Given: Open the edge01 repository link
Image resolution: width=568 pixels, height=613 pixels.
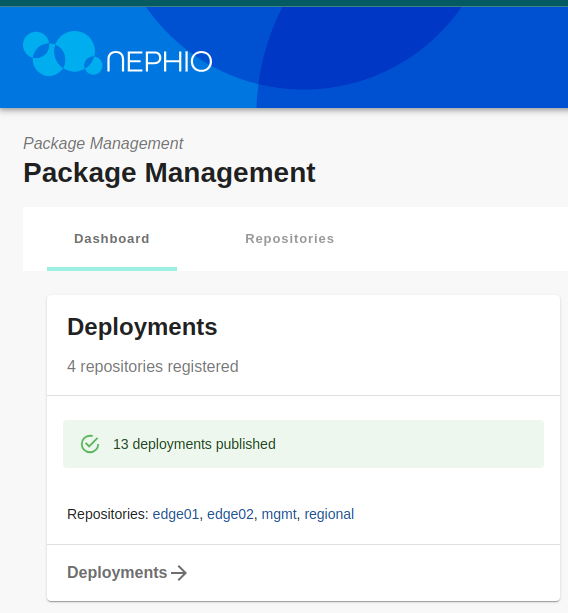Looking at the screenshot, I should (x=176, y=514).
